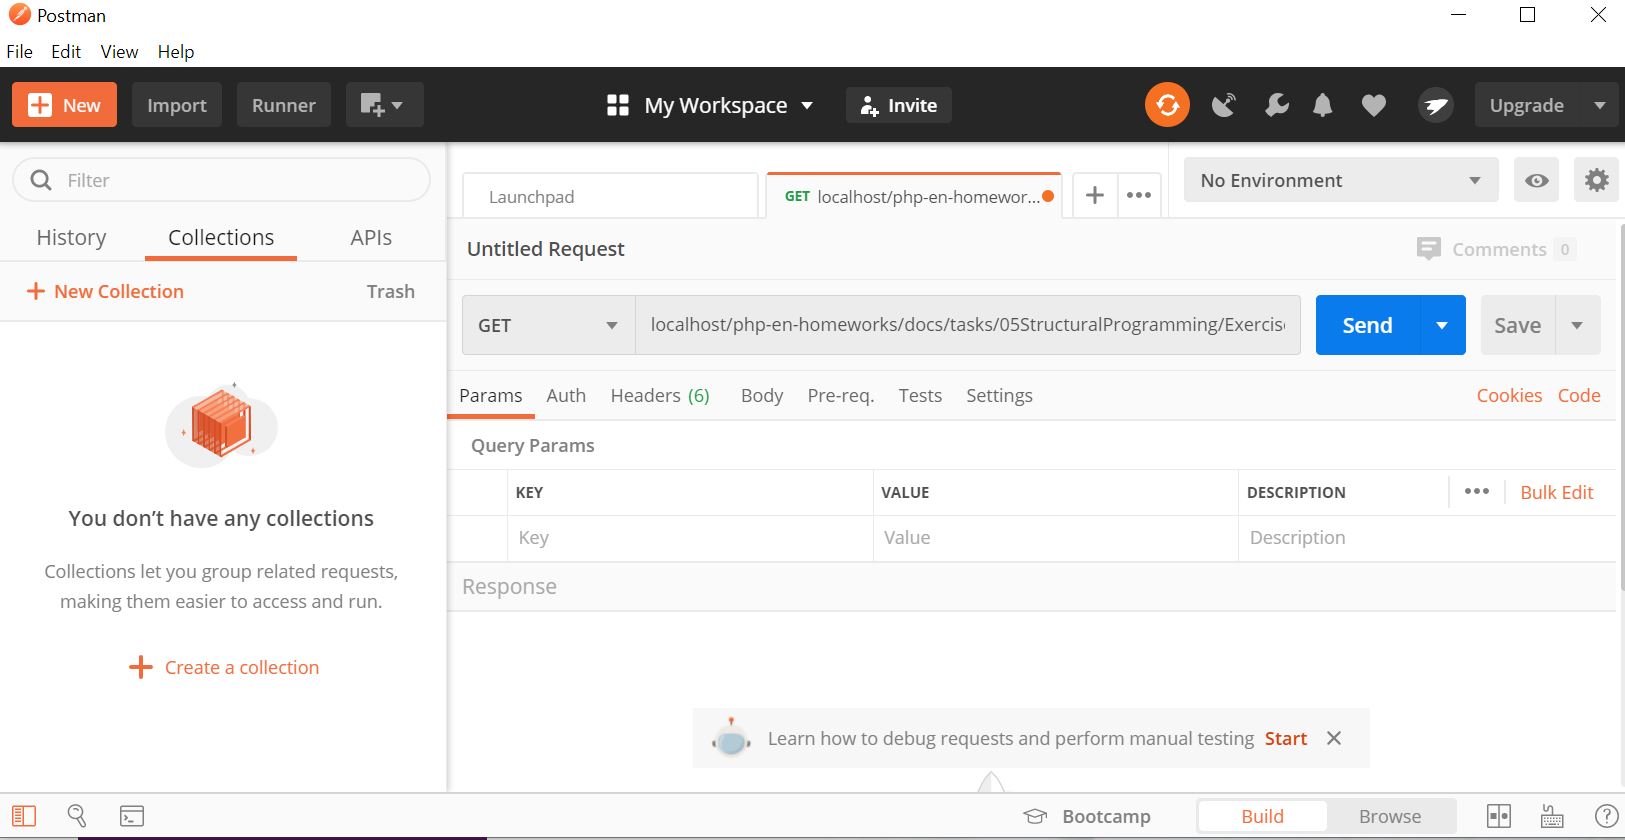This screenshot has width=1625, height=840.
Task: Open the user avatar icon
Action: [1436, 105]
